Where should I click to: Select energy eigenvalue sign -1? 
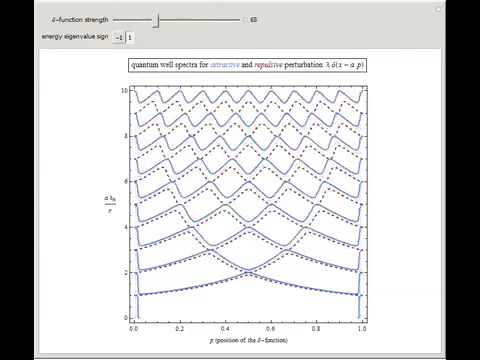(119, 38)
